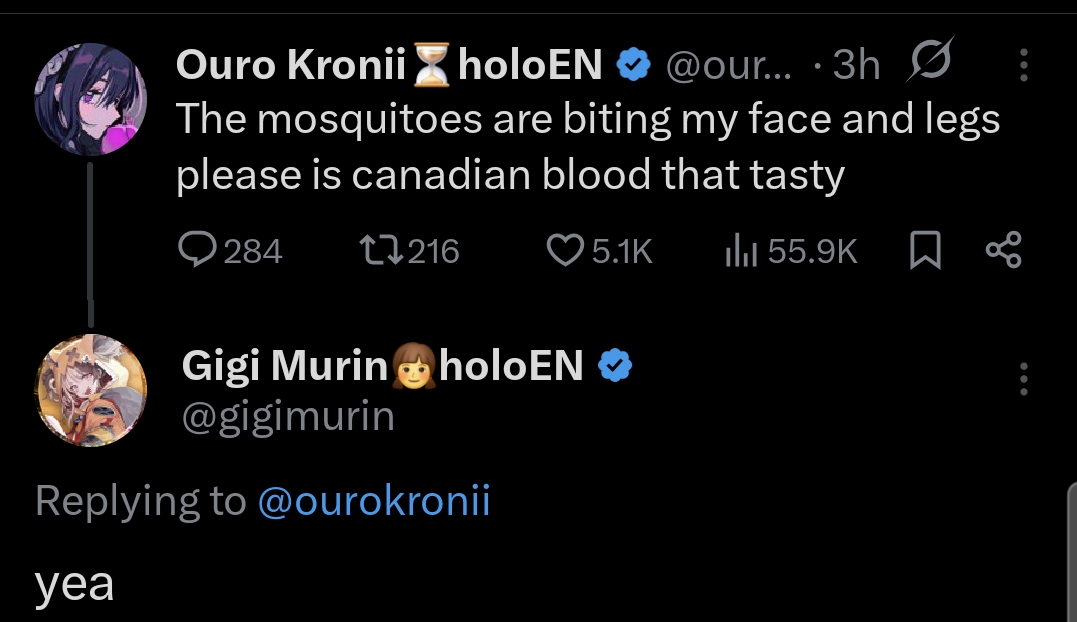The image size is (1077, 622).
Task: Open the @gigimurin handle
Action: 288,416
